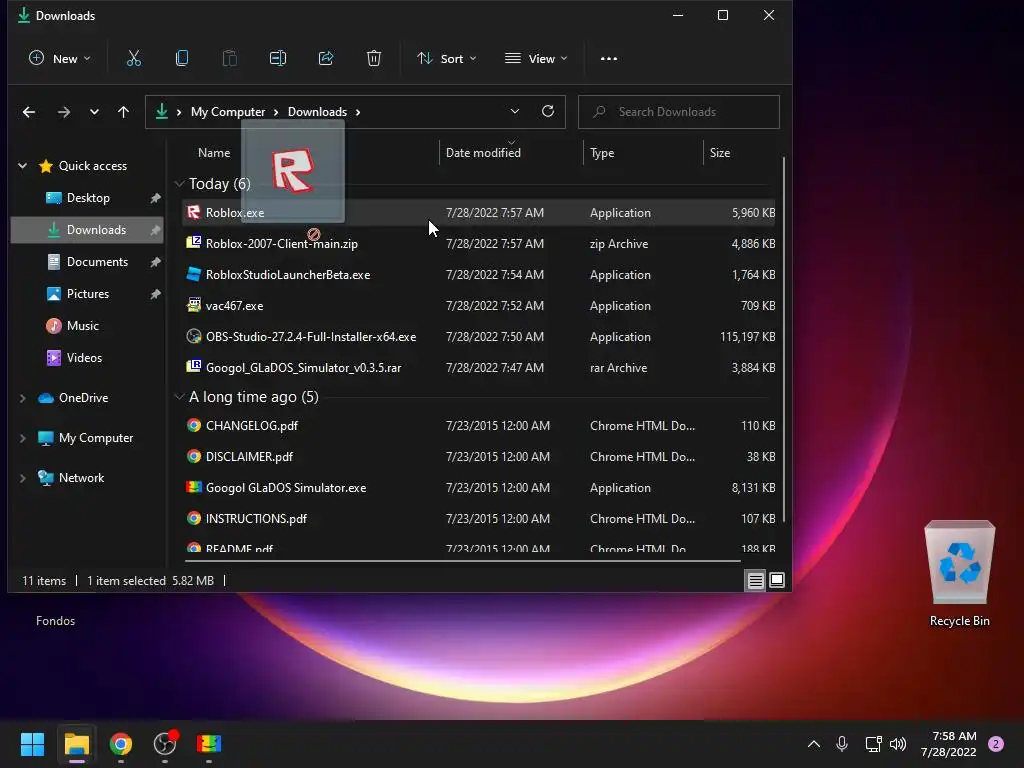Switch to large thumbnails view icon

777,580
